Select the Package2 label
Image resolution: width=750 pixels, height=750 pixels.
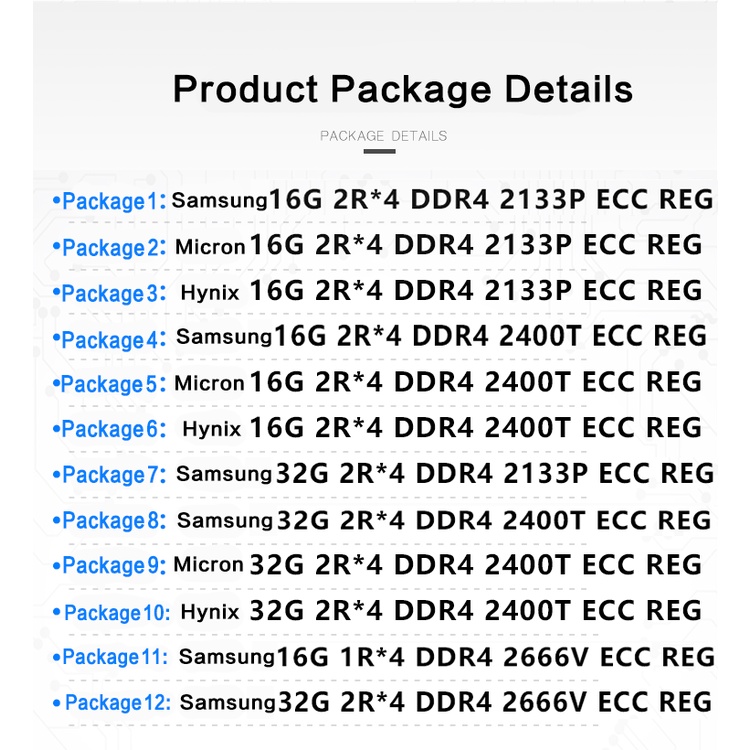pyautogui.click(x=110, y=247)
